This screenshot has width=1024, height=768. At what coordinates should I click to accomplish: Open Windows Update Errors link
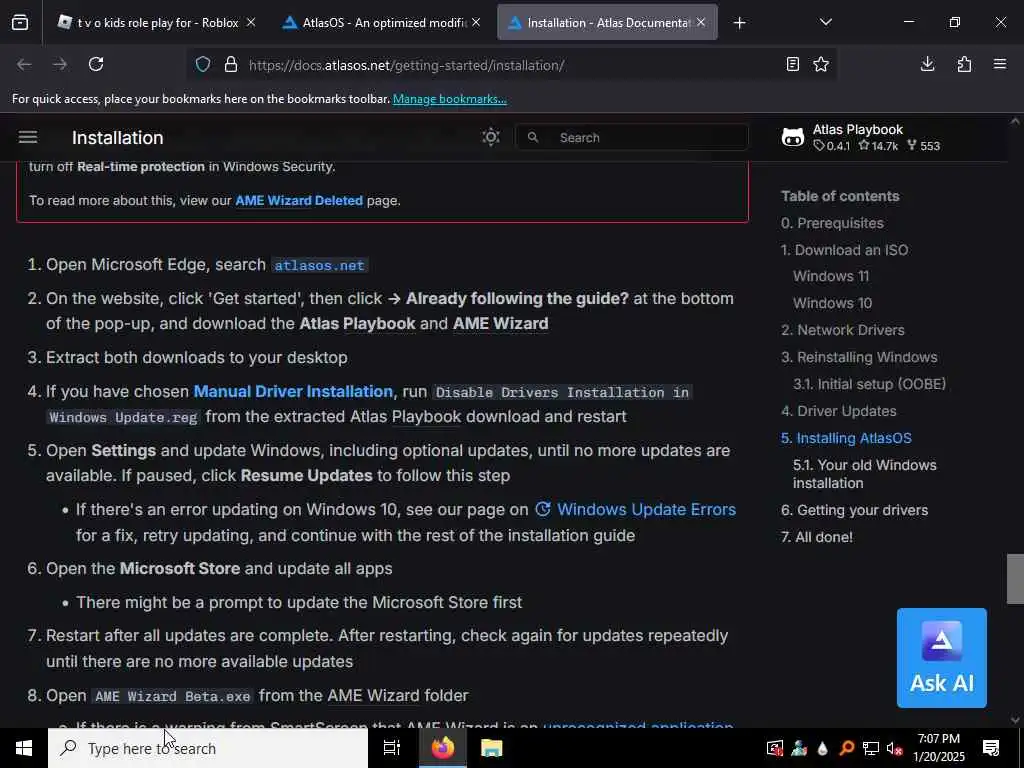click(635, 509)
